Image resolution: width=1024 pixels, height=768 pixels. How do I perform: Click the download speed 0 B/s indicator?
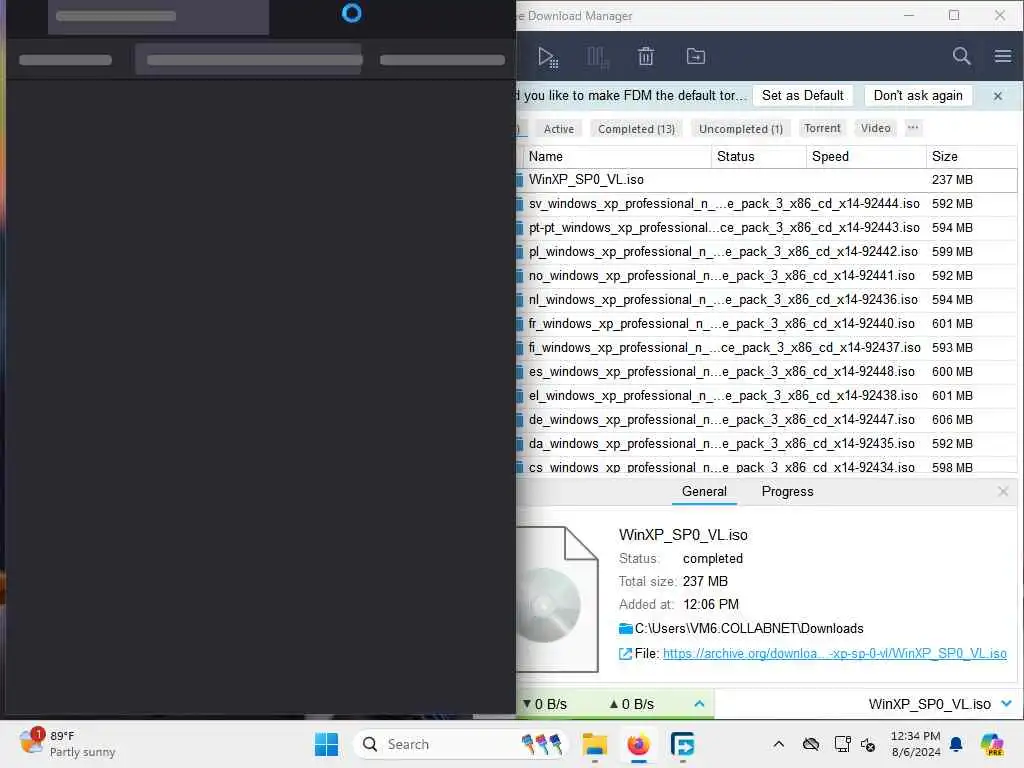click(545, 704)
